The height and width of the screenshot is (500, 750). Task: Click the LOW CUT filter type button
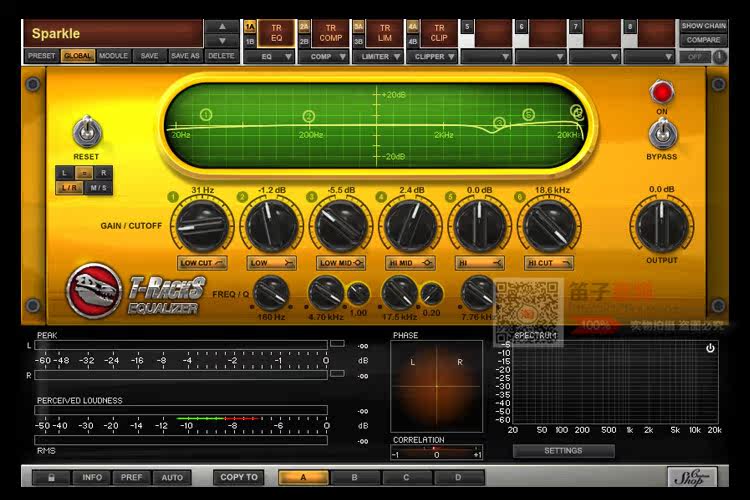click(x=202, y=263)
